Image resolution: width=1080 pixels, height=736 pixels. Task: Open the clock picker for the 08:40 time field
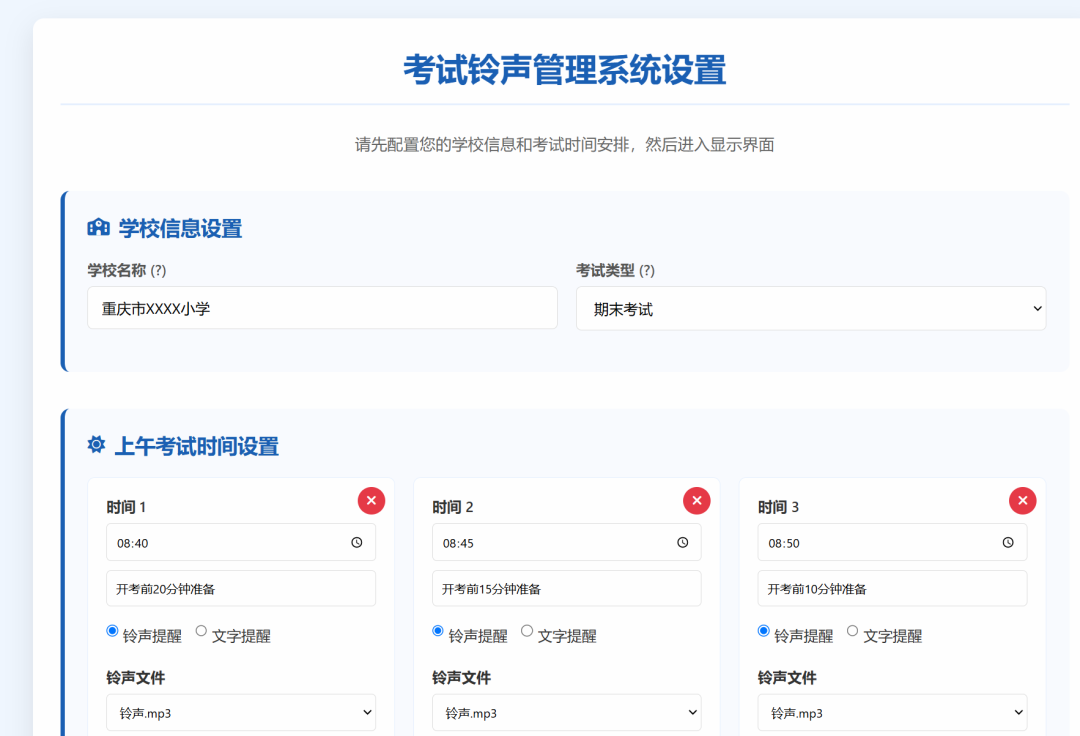tap(356, 542)
